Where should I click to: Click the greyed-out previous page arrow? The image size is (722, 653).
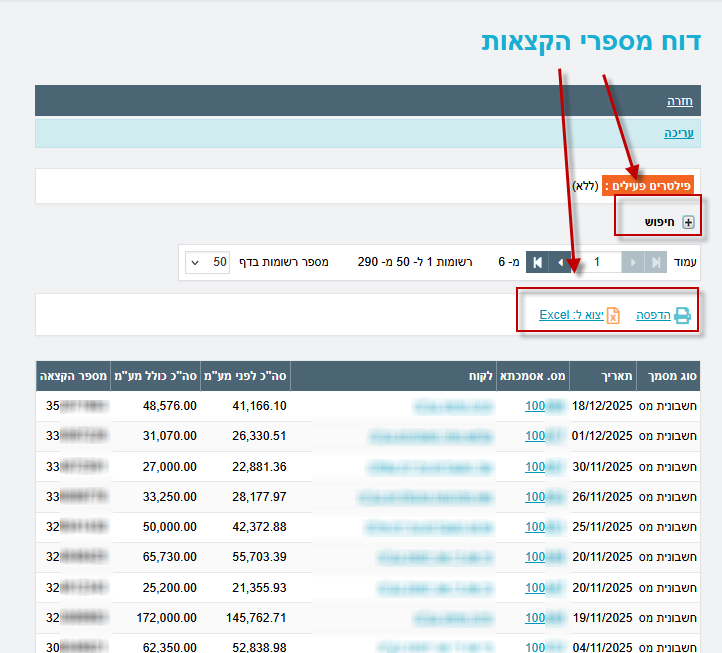click(x=633, y=262)
